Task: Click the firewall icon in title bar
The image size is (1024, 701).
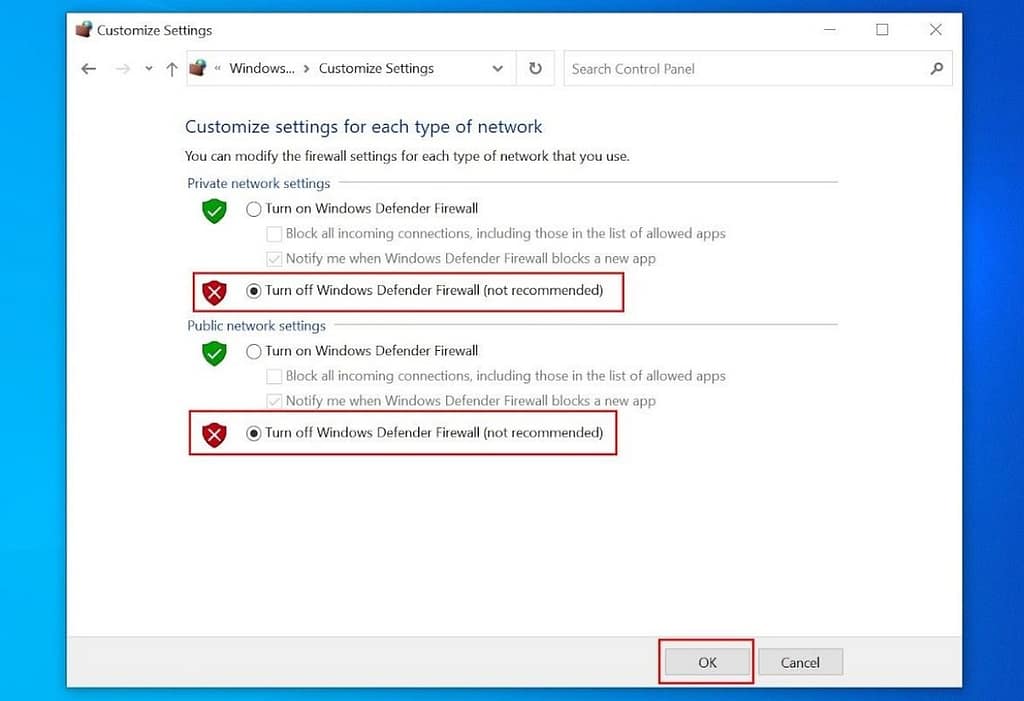Action: point(84,30)
